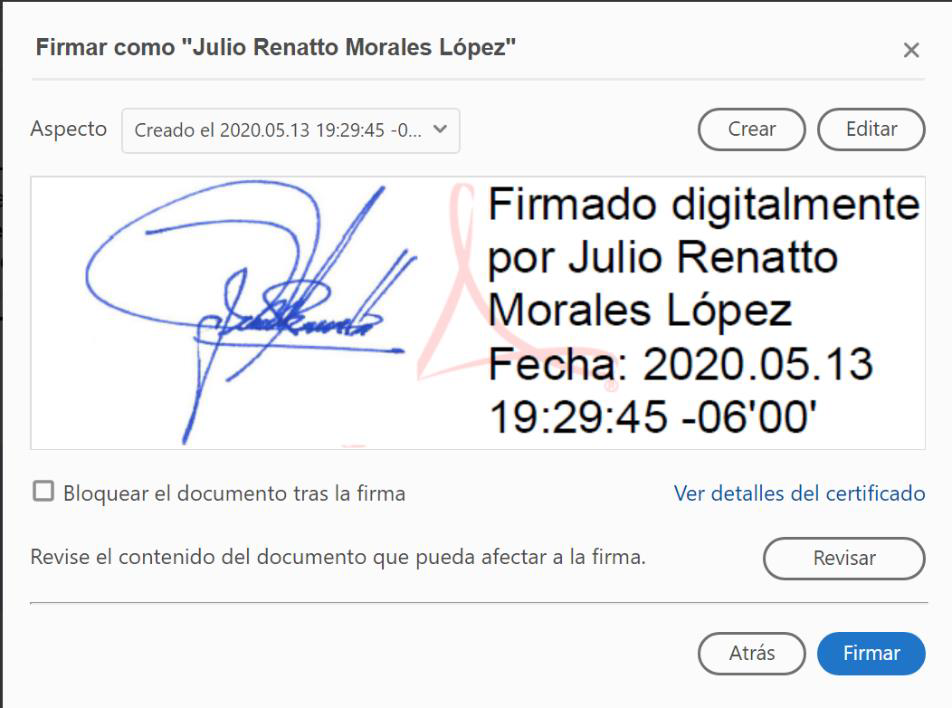Click the blue handwritten signature image
This screenshot has width=952, height=708.
pyautogui.click(x=249, y=313)
